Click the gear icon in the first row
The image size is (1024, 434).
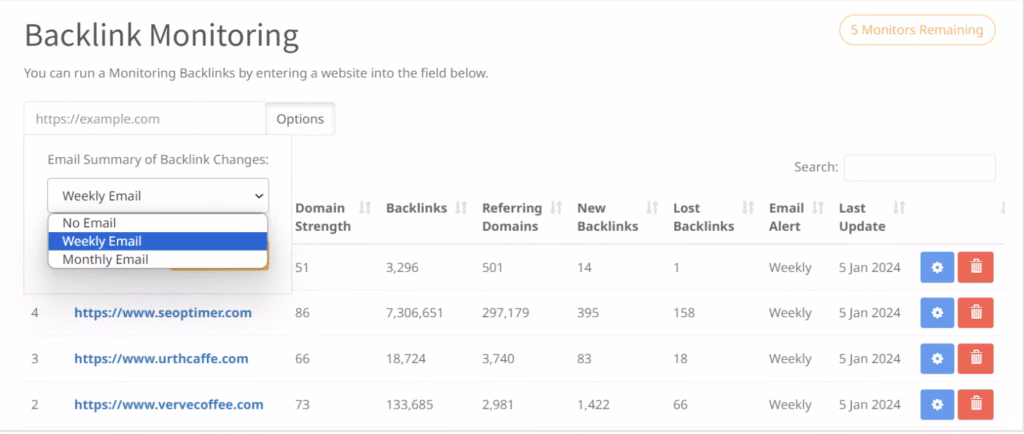coord(937,267)
